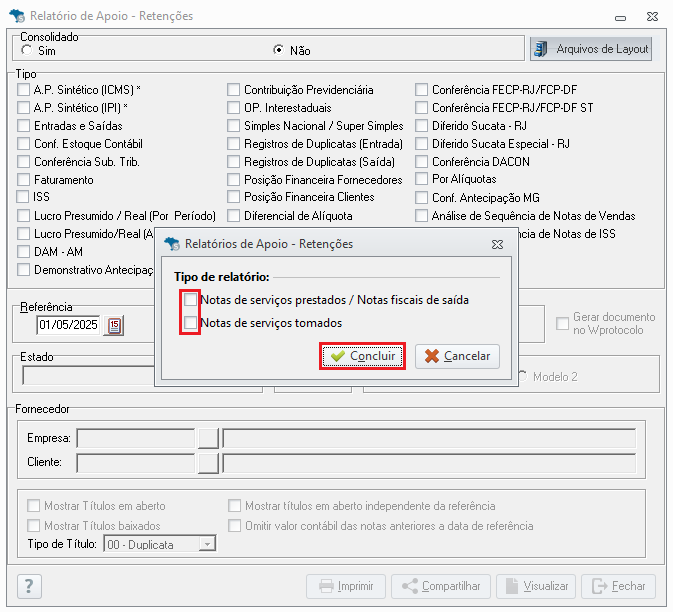The height and width of the screenshot is (612, 673).
Task: Click the Empresa lookup button
Action: click(208, 438)
